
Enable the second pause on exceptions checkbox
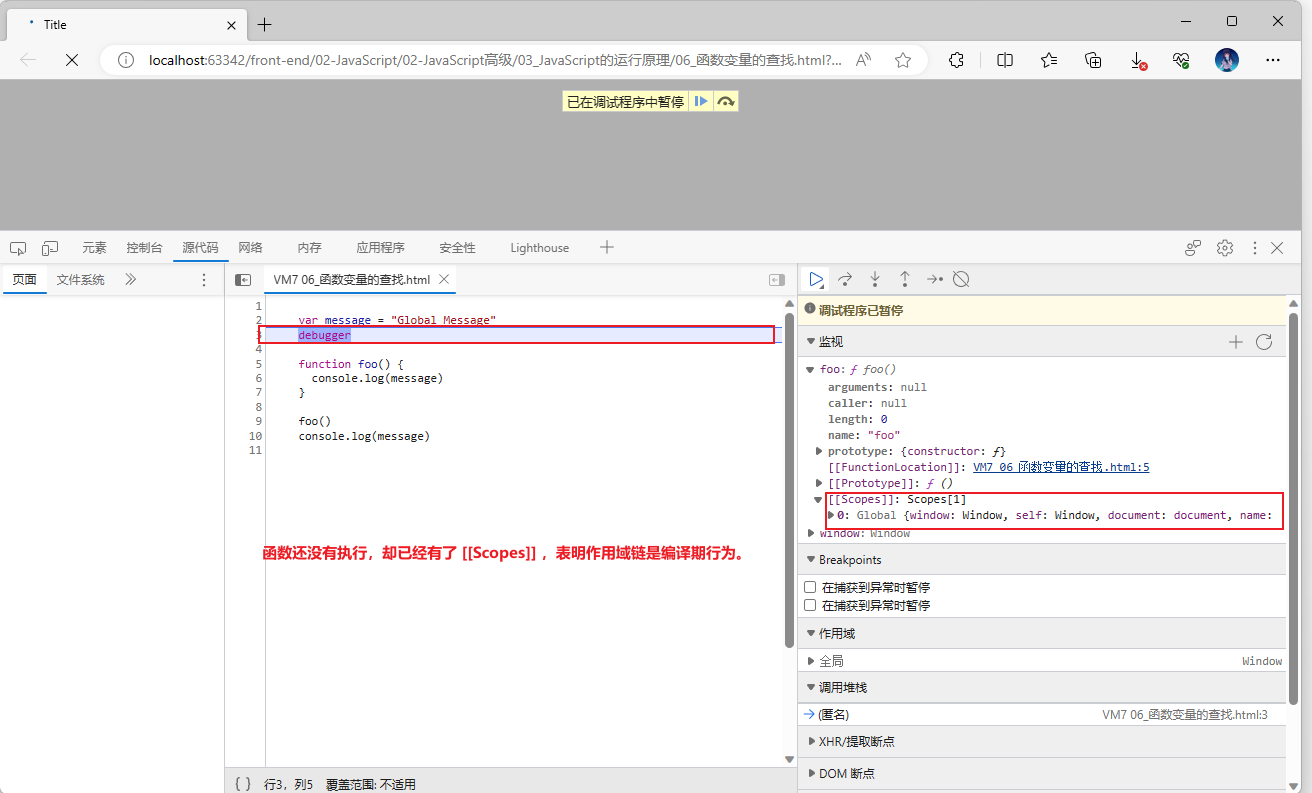pos(811,606)
